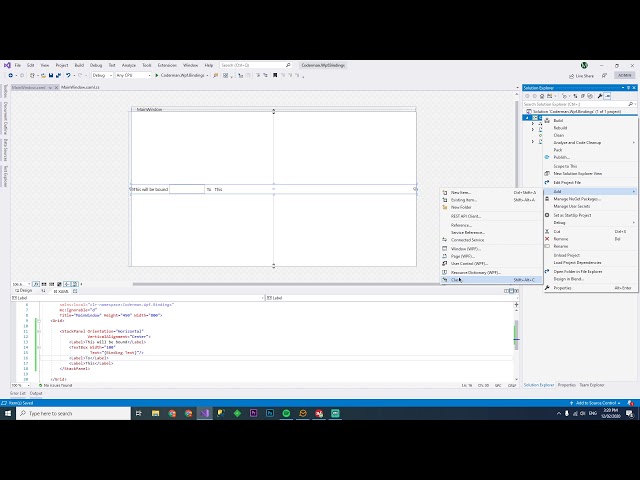This screenshot has width=640, height=480.
Task: Collapse the StackPanel code region
Action: [39, 331]
